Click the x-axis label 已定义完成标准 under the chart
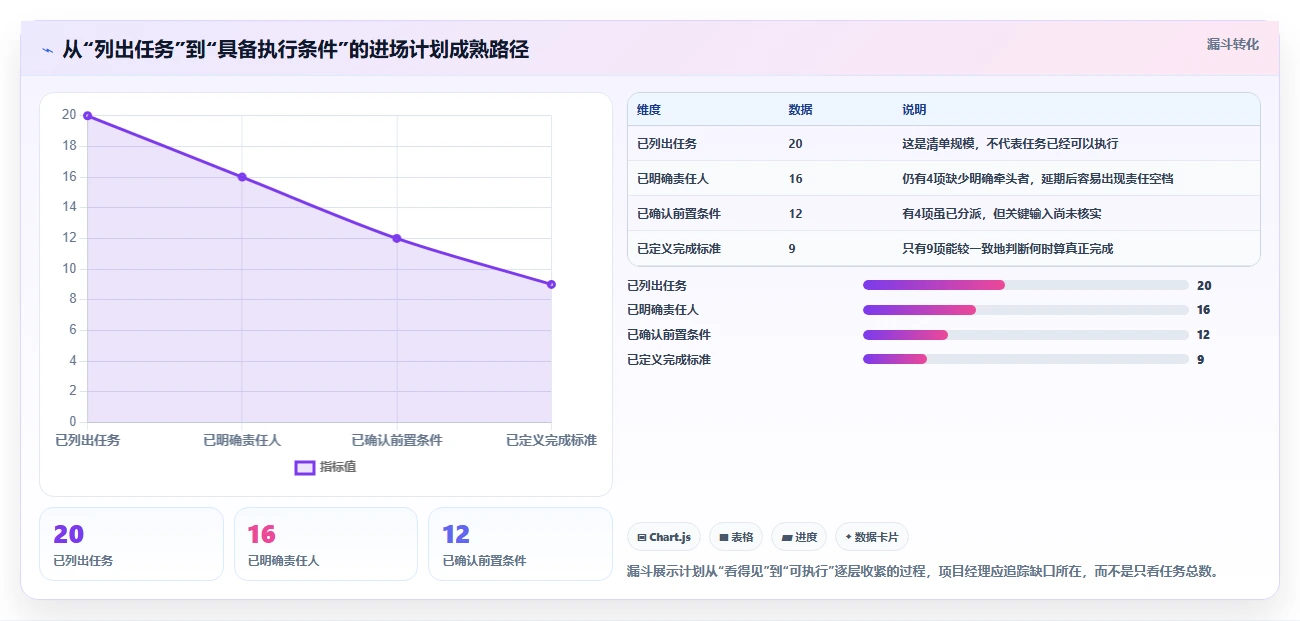 [x=551, y=440]
